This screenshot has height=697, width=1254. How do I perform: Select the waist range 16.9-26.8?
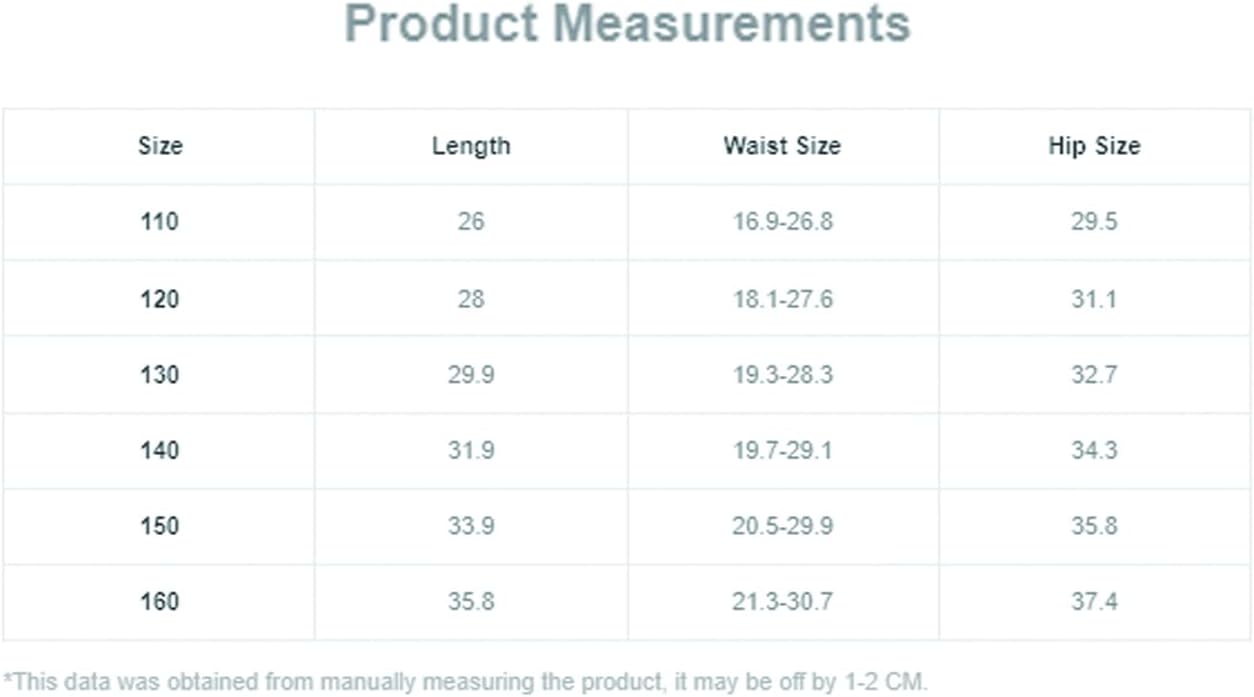point(782,222)
